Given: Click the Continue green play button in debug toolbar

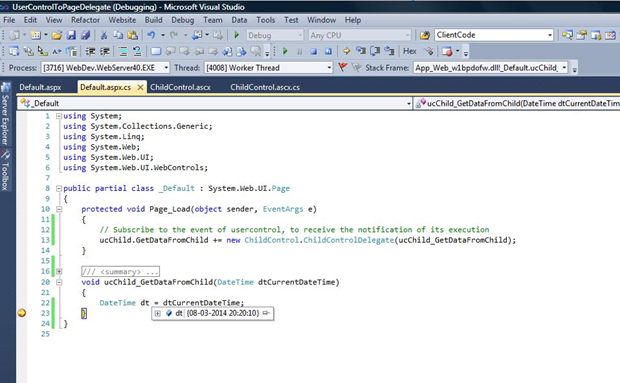Looking at the screenshot, I should [285, 51].
